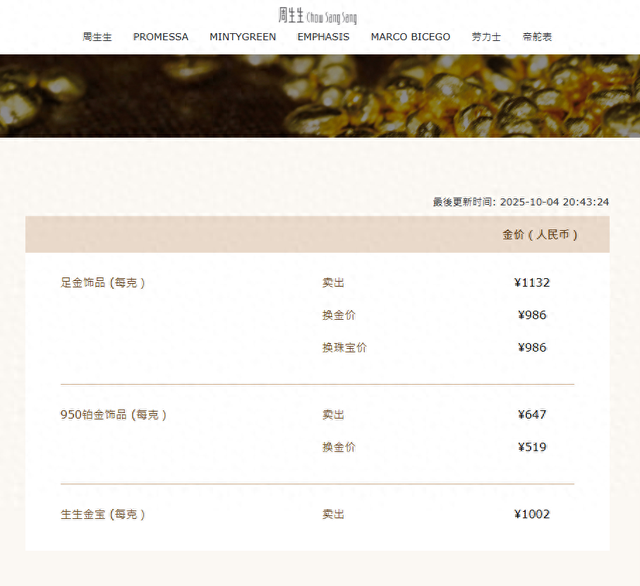Click 卖出 in the 950铂金饰品 row
The height and width of the screenshot is (586, 640).
tap(333, 415)
